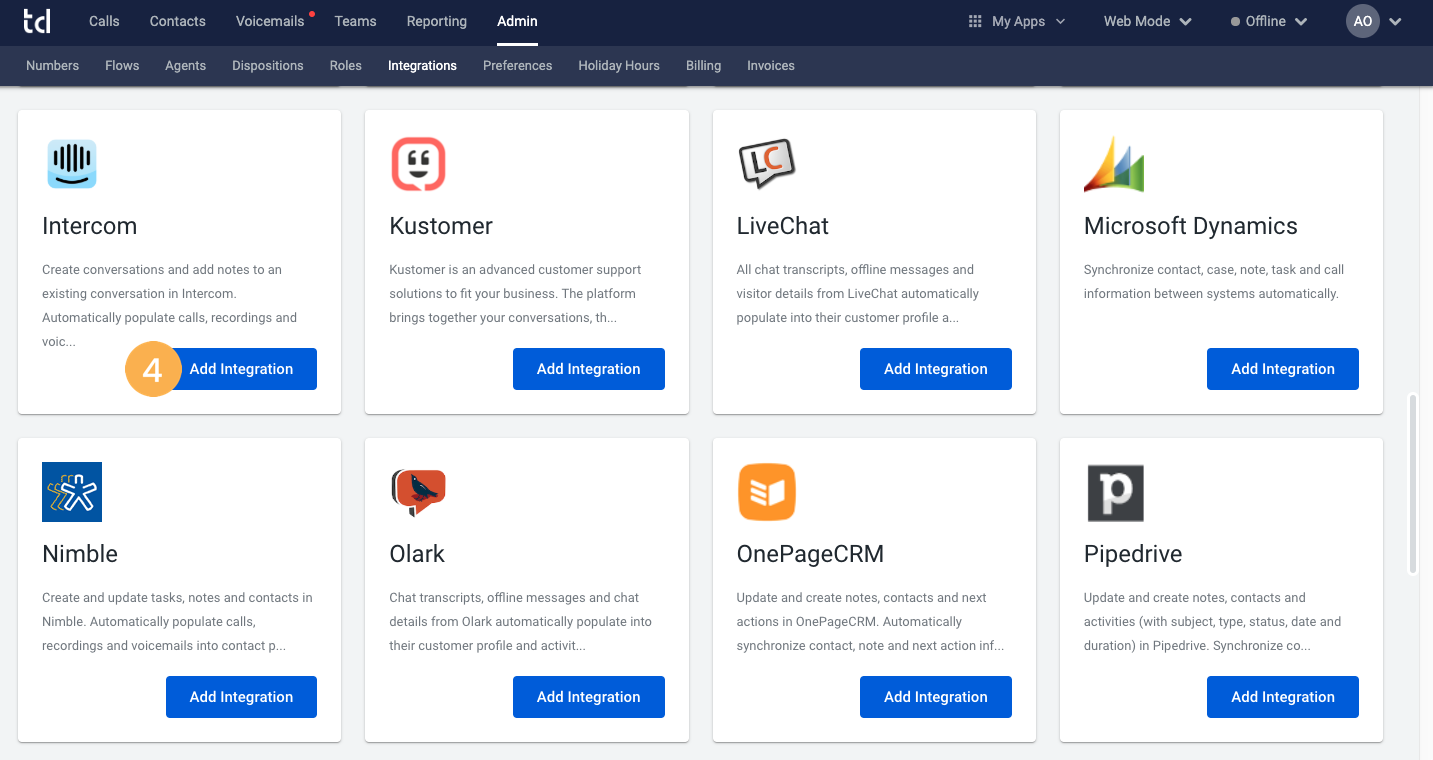Image resolution: width=1433 pixels, height=760 pixels.
Task: Open Voicemails
Action: click(x=270, y=21)
